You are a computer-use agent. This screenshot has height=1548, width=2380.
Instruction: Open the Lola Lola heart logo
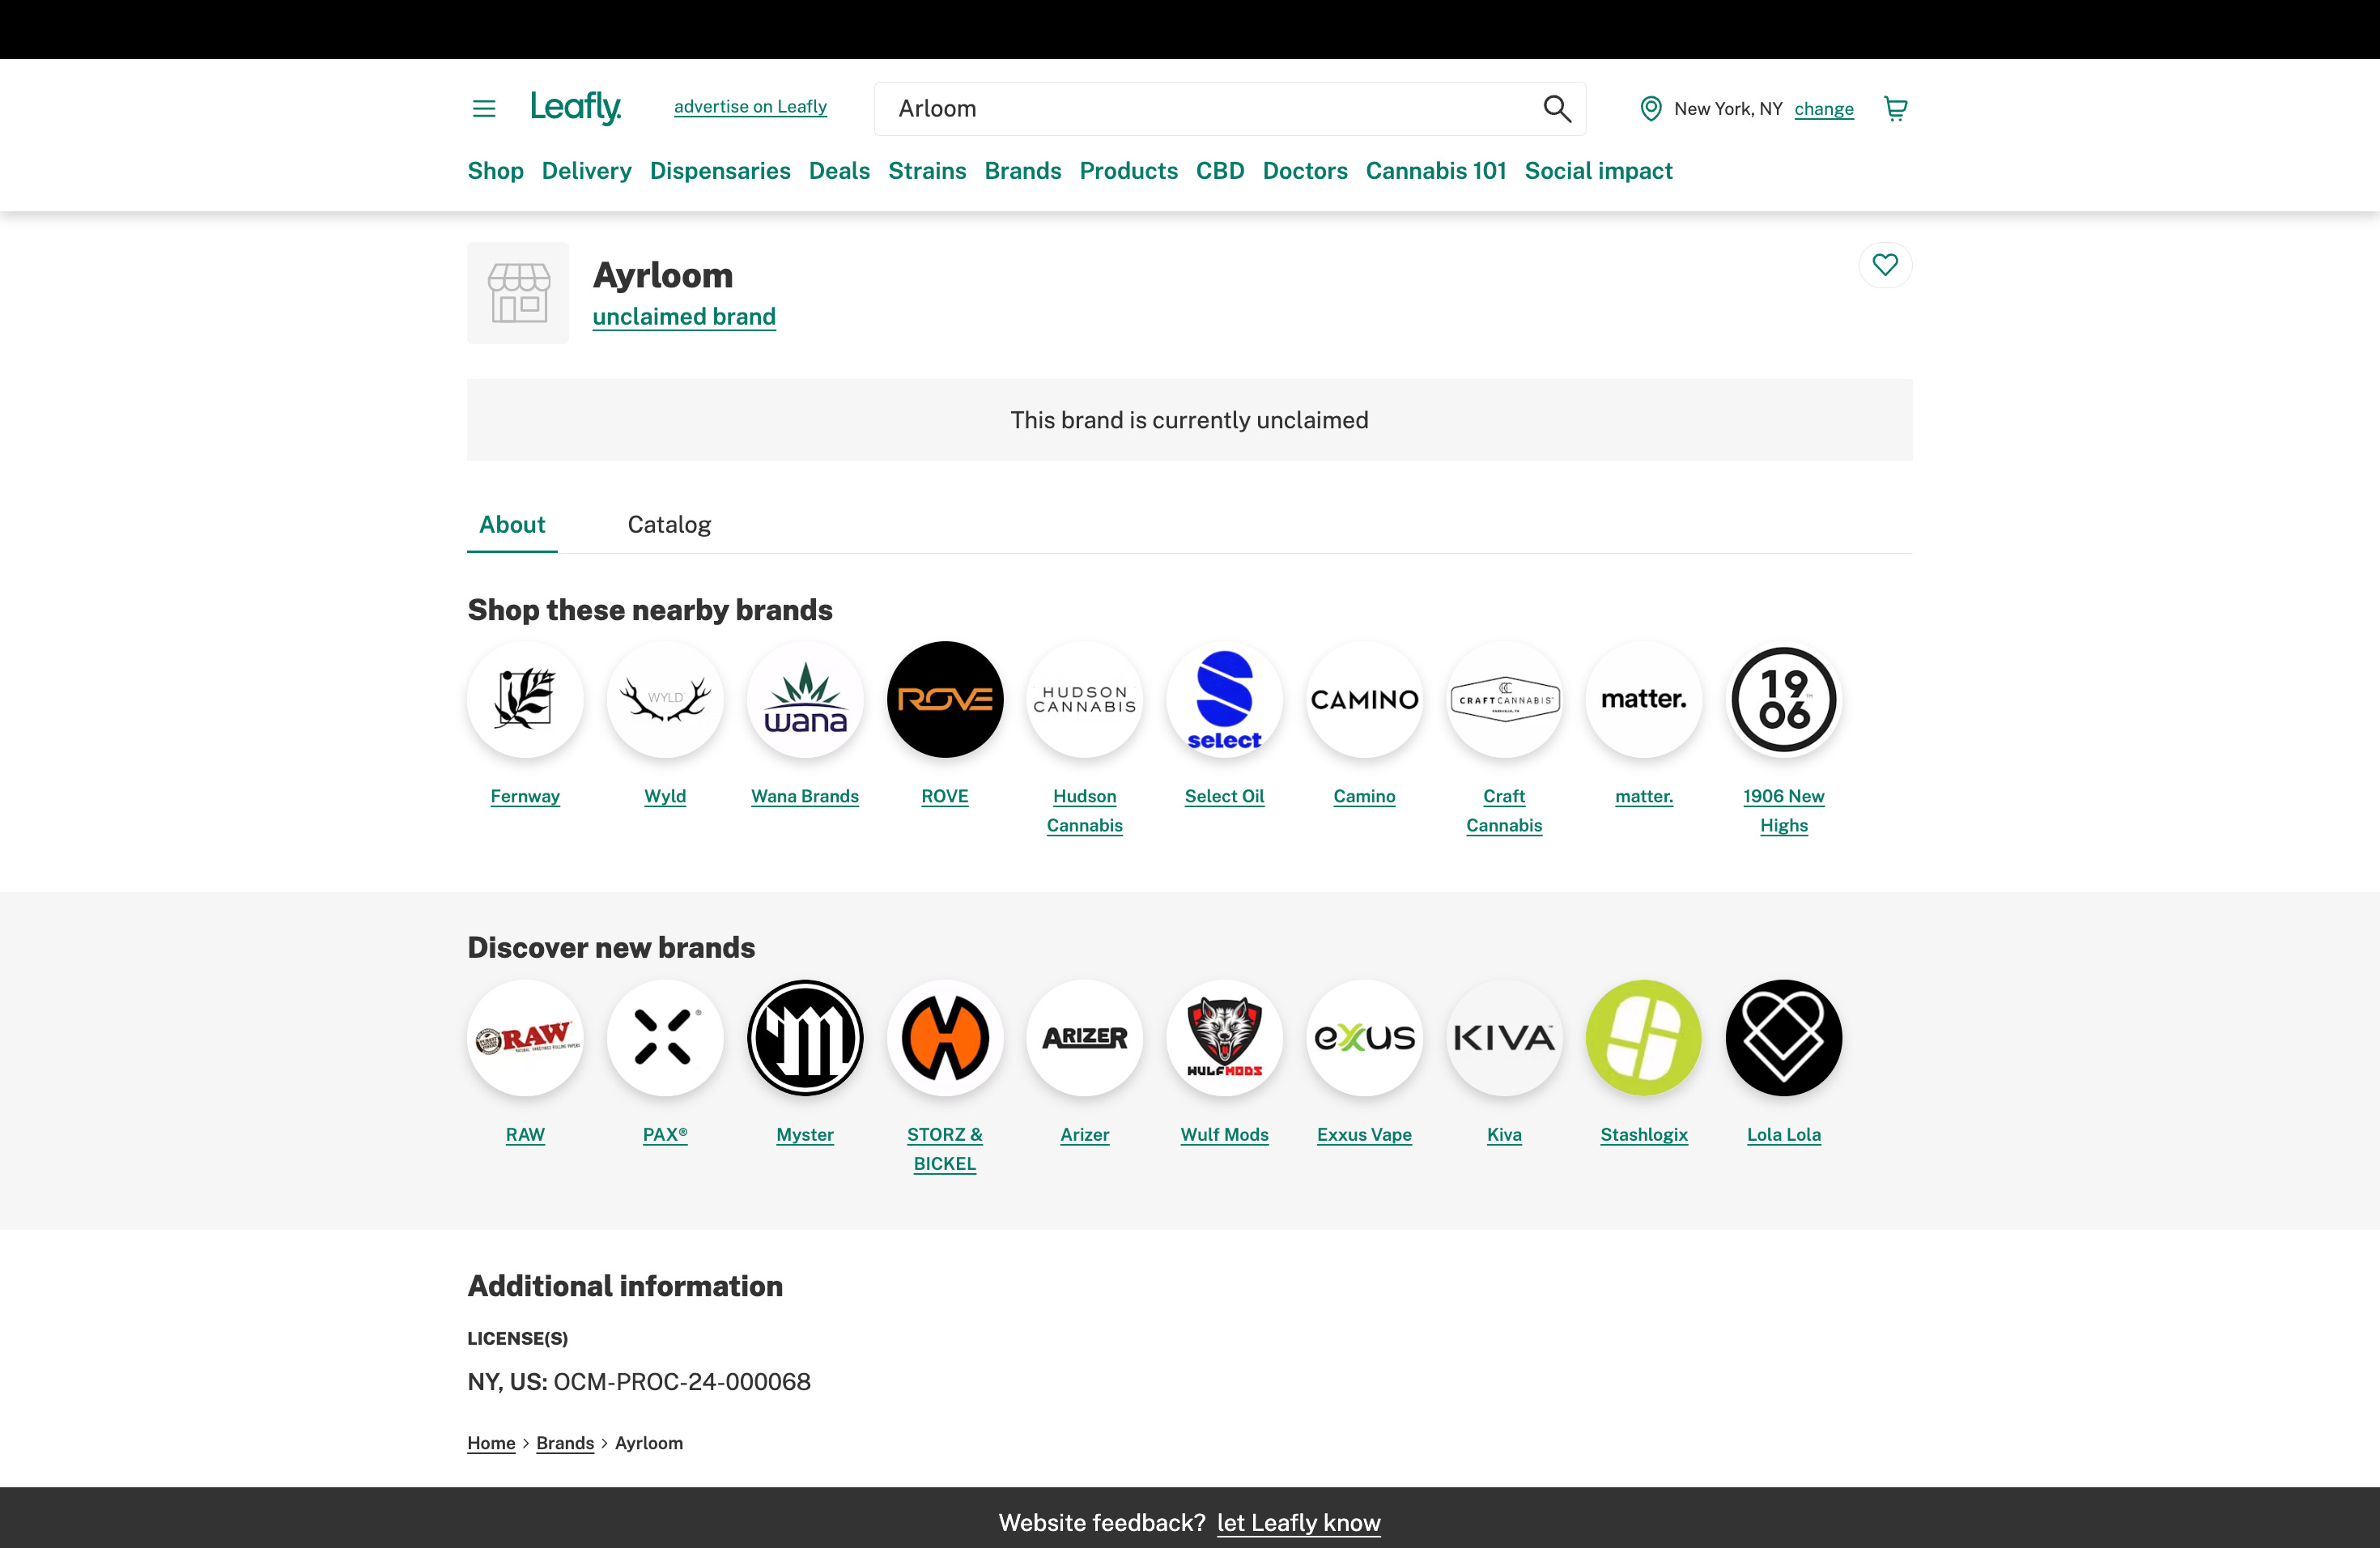(x=1784, y=1038)
